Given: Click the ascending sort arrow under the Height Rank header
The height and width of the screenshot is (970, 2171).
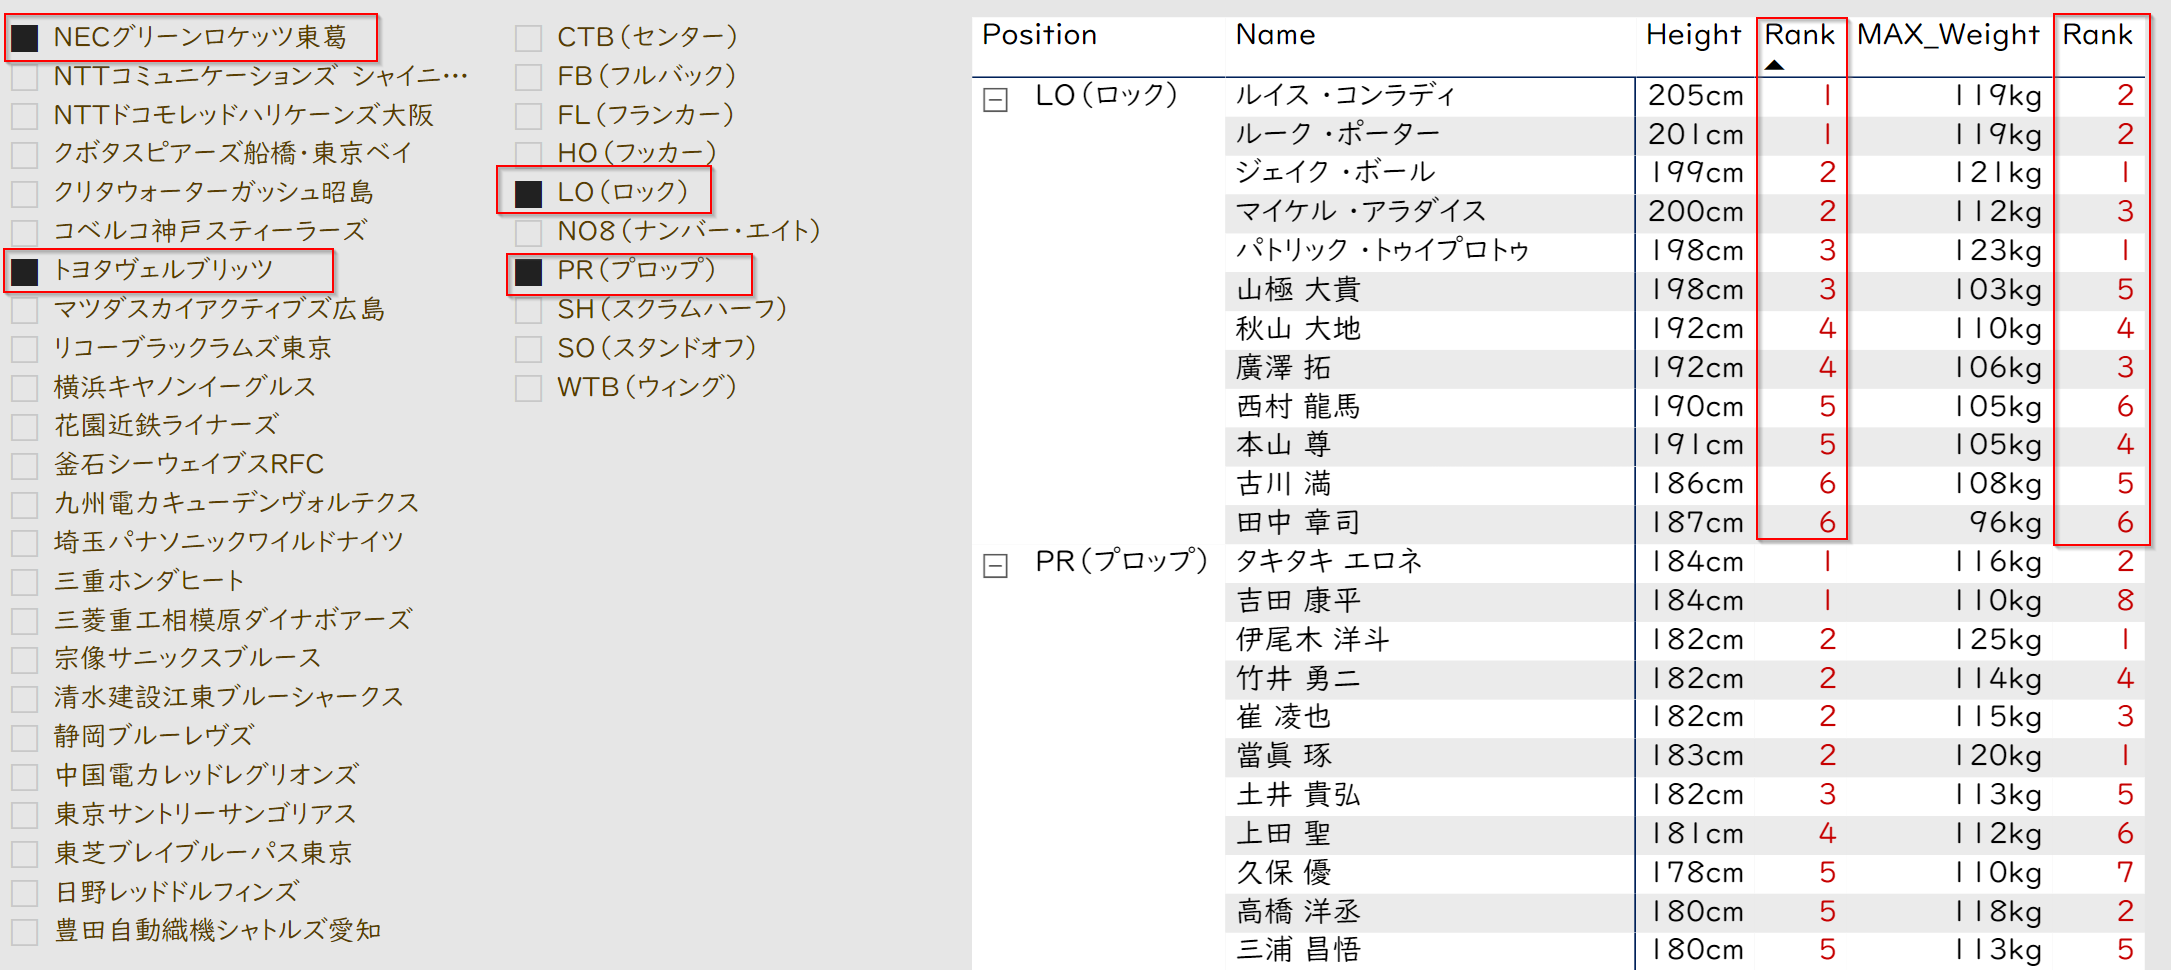Looking at the screenshot, I should tap(1774, 65).
